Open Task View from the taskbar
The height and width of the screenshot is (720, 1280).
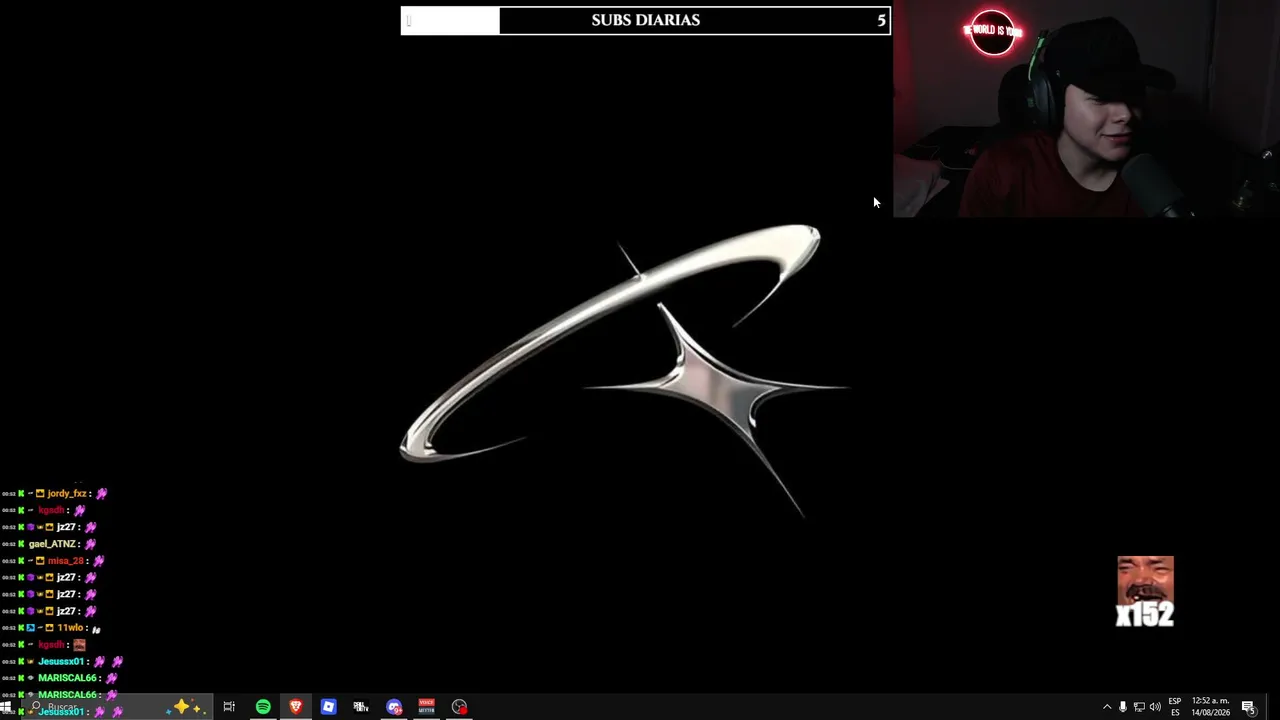tap(229, 707)
